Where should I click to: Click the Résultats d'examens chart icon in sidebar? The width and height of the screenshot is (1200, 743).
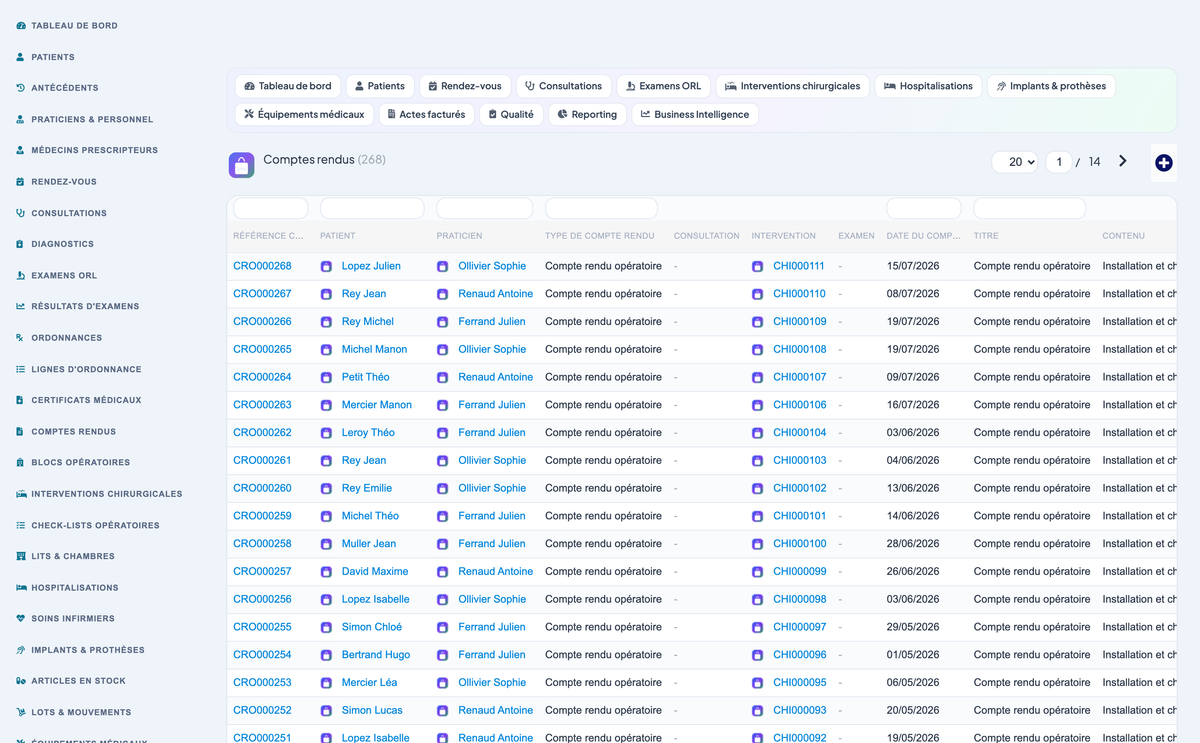click(21, 306)
